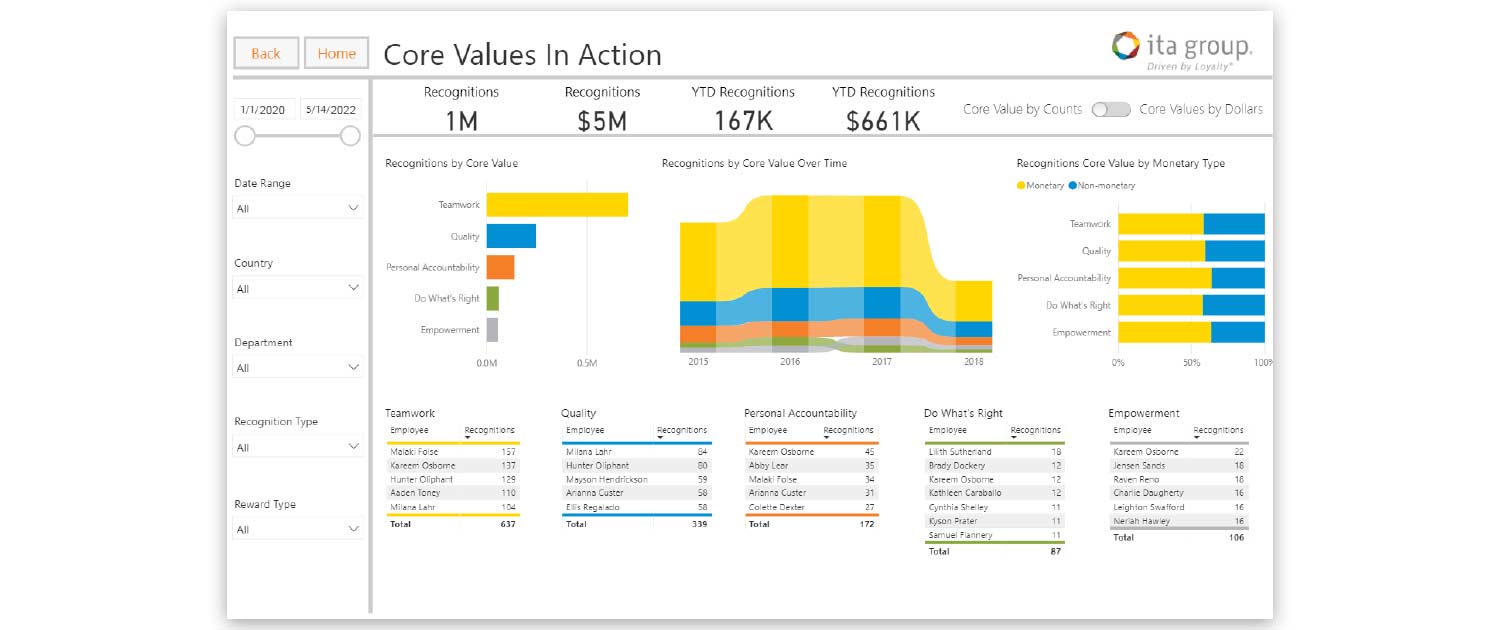The image size is (1500, 630).
Task: Switch toggle to Core Values by Dollars
Action: pyautogui.click(x=1118, y=111)
